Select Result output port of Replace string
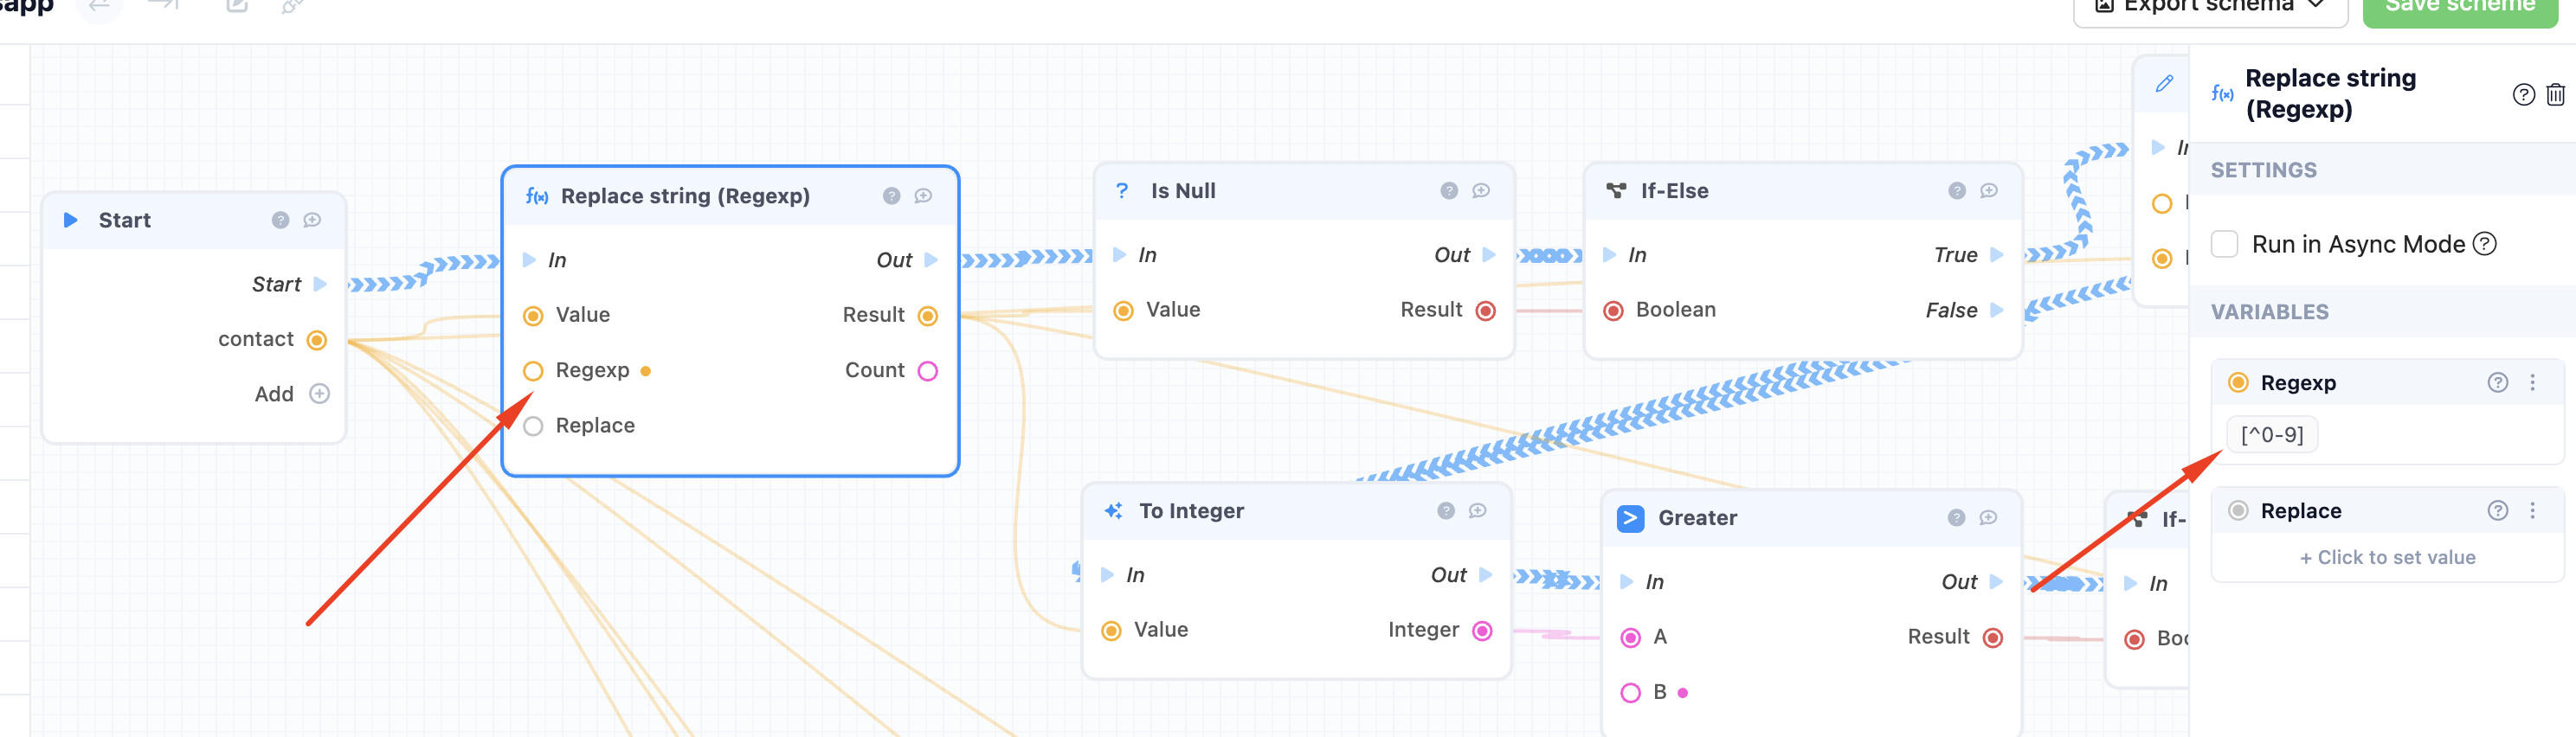 pyautogui.click(x=927, y=316)
